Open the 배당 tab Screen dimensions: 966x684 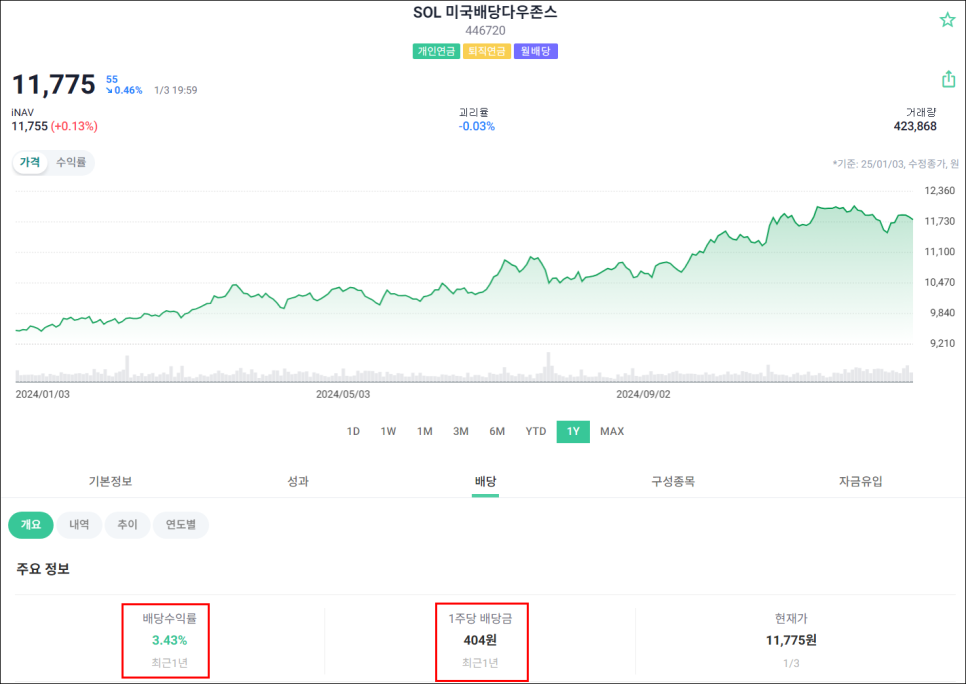[x=485, y=481]
